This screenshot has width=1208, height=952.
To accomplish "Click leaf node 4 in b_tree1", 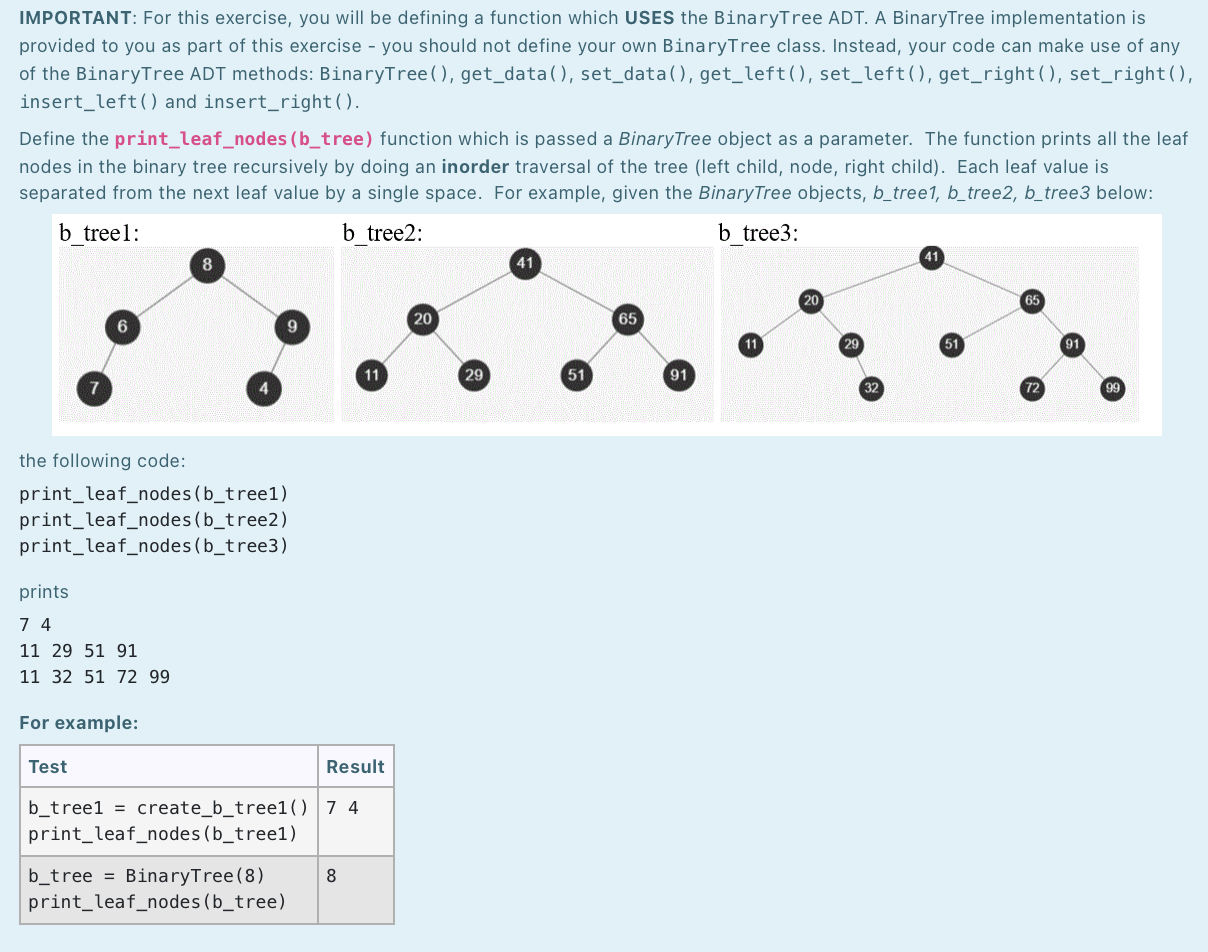I will pyautogui.click(x=263, y=389).
